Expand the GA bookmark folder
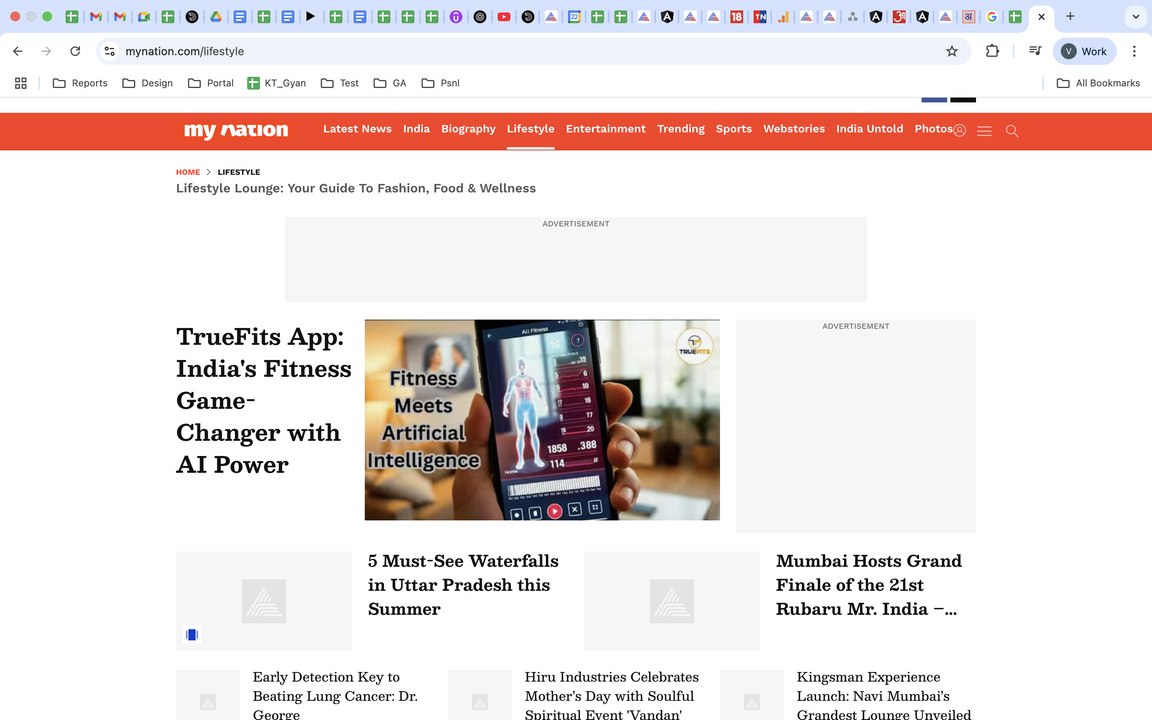Image resolution: width=1152 pixels, height=720 pixels. (x=390, y=83)
